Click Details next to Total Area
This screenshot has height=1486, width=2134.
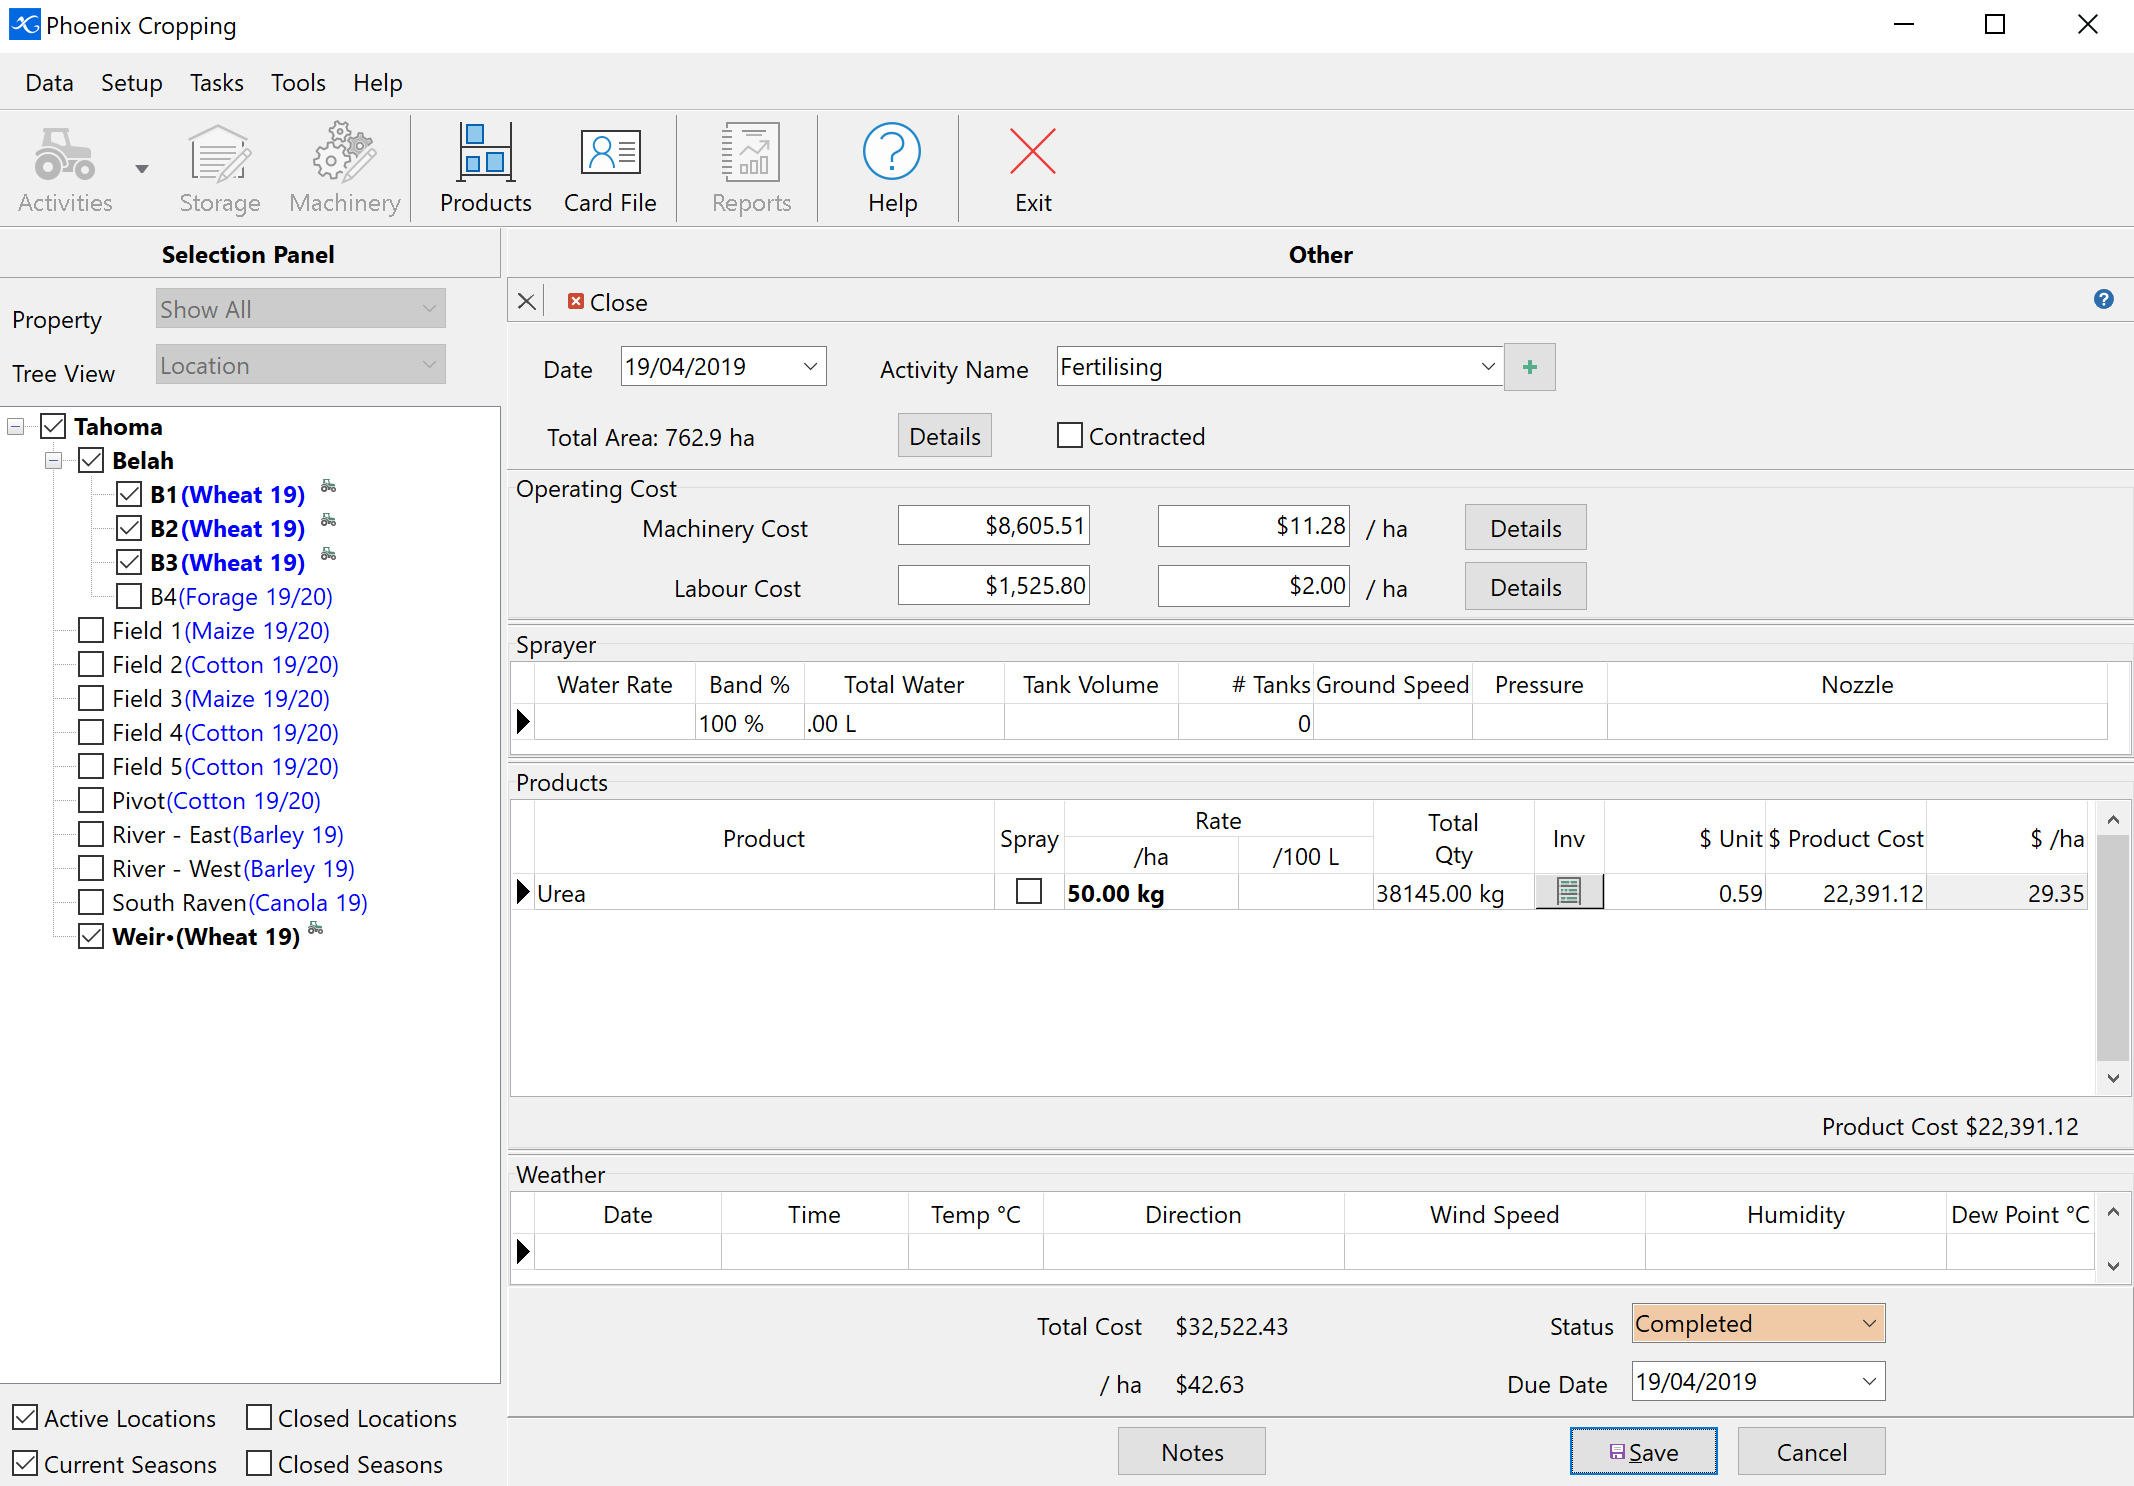click(x=945, y=436)
